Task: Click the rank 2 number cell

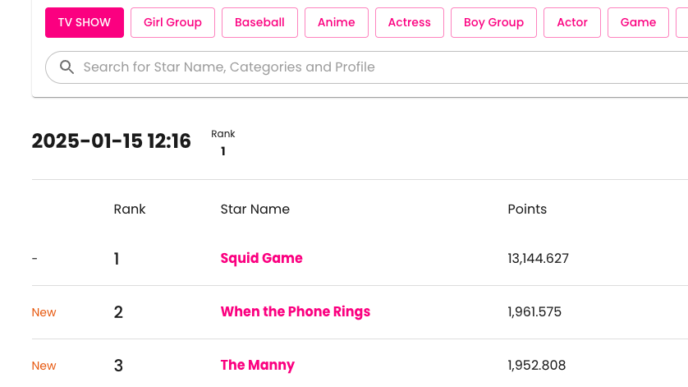Action: pos(118,312)
